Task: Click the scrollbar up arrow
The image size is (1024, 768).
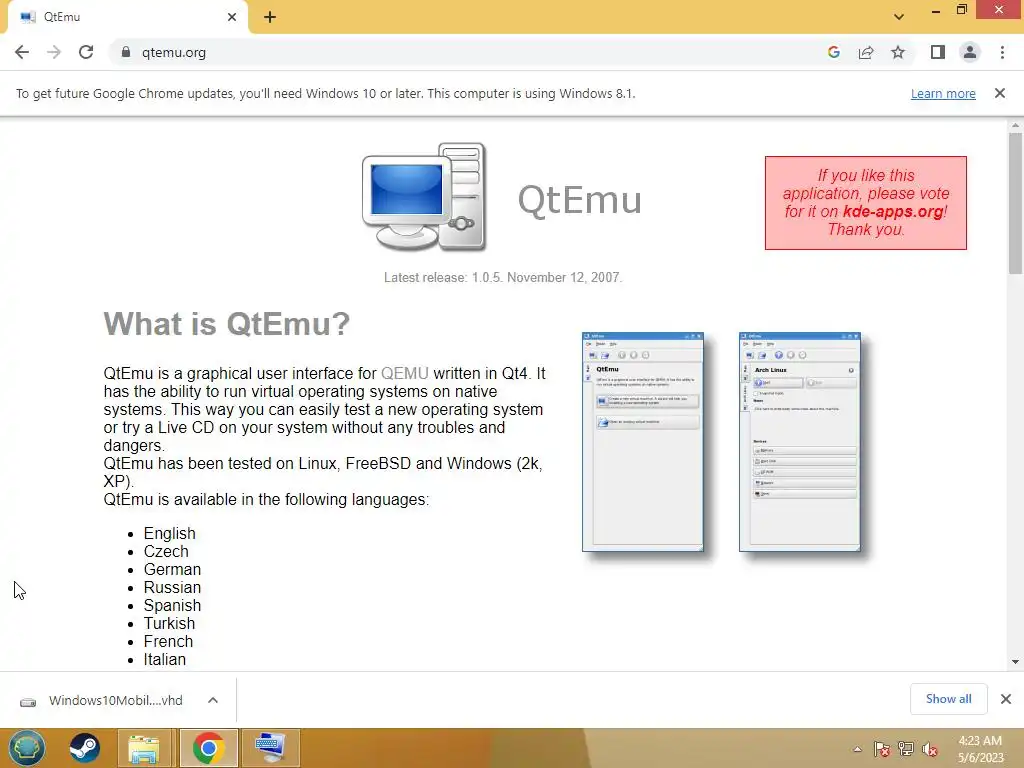Action: tap(1015, 125)
